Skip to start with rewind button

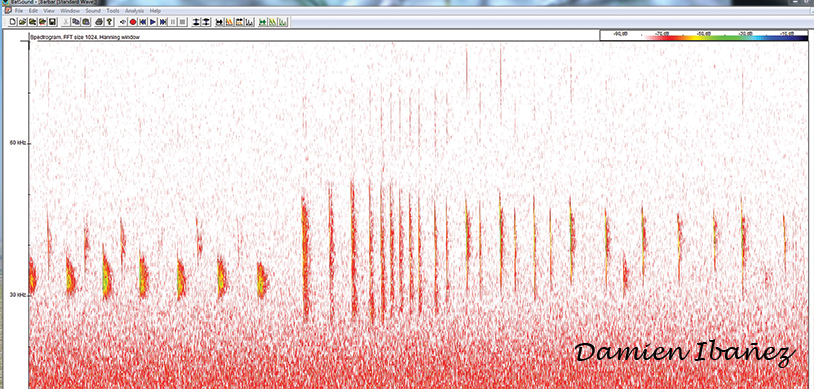tap(143, 22)
